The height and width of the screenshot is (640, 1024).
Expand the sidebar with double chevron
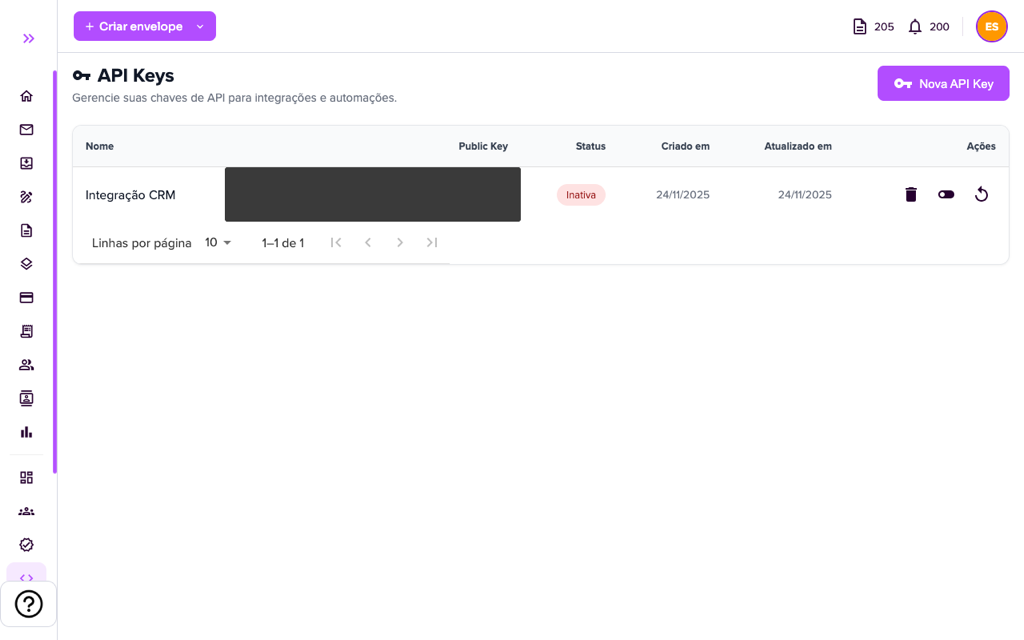click(x=28, y=39)
